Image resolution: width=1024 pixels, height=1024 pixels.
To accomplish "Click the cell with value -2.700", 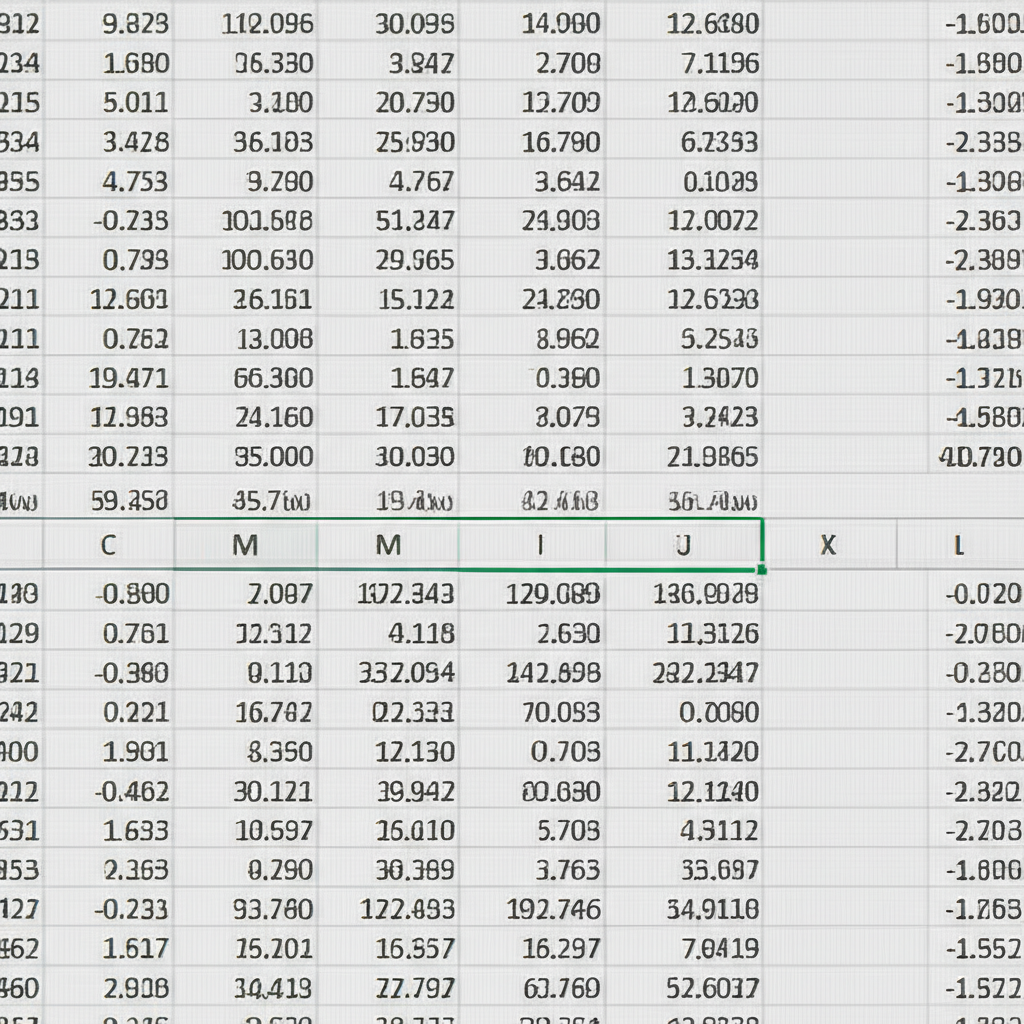I will pos(977,751).
